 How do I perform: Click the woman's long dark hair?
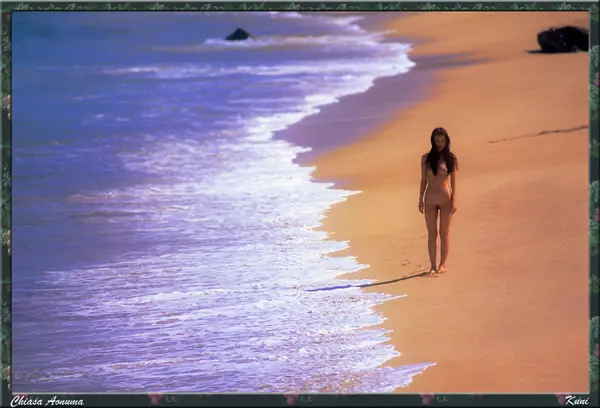[x=439, y=150]
